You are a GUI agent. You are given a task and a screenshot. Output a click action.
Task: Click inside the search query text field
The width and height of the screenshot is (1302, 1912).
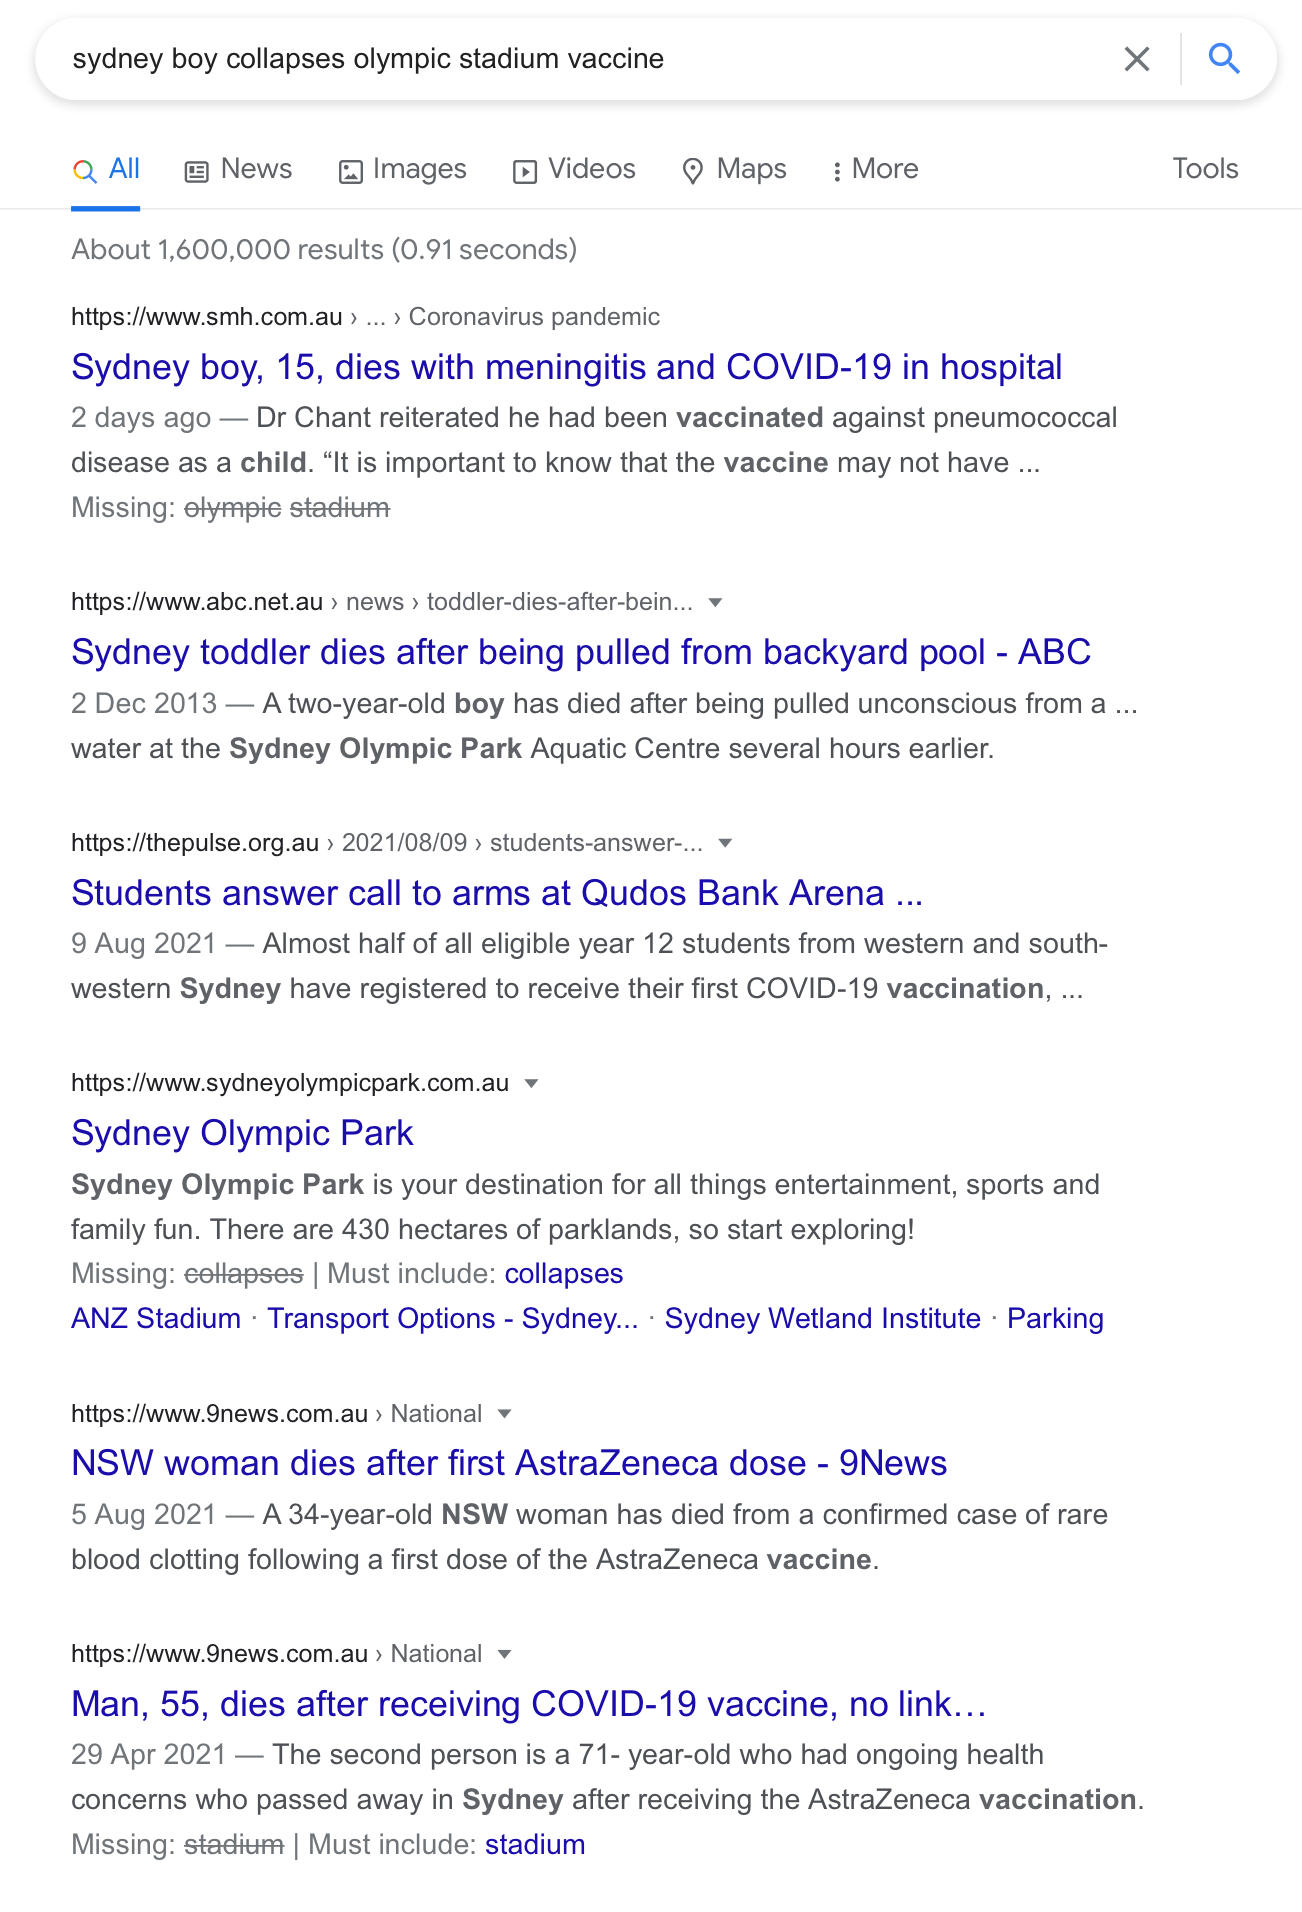(580, 59)
